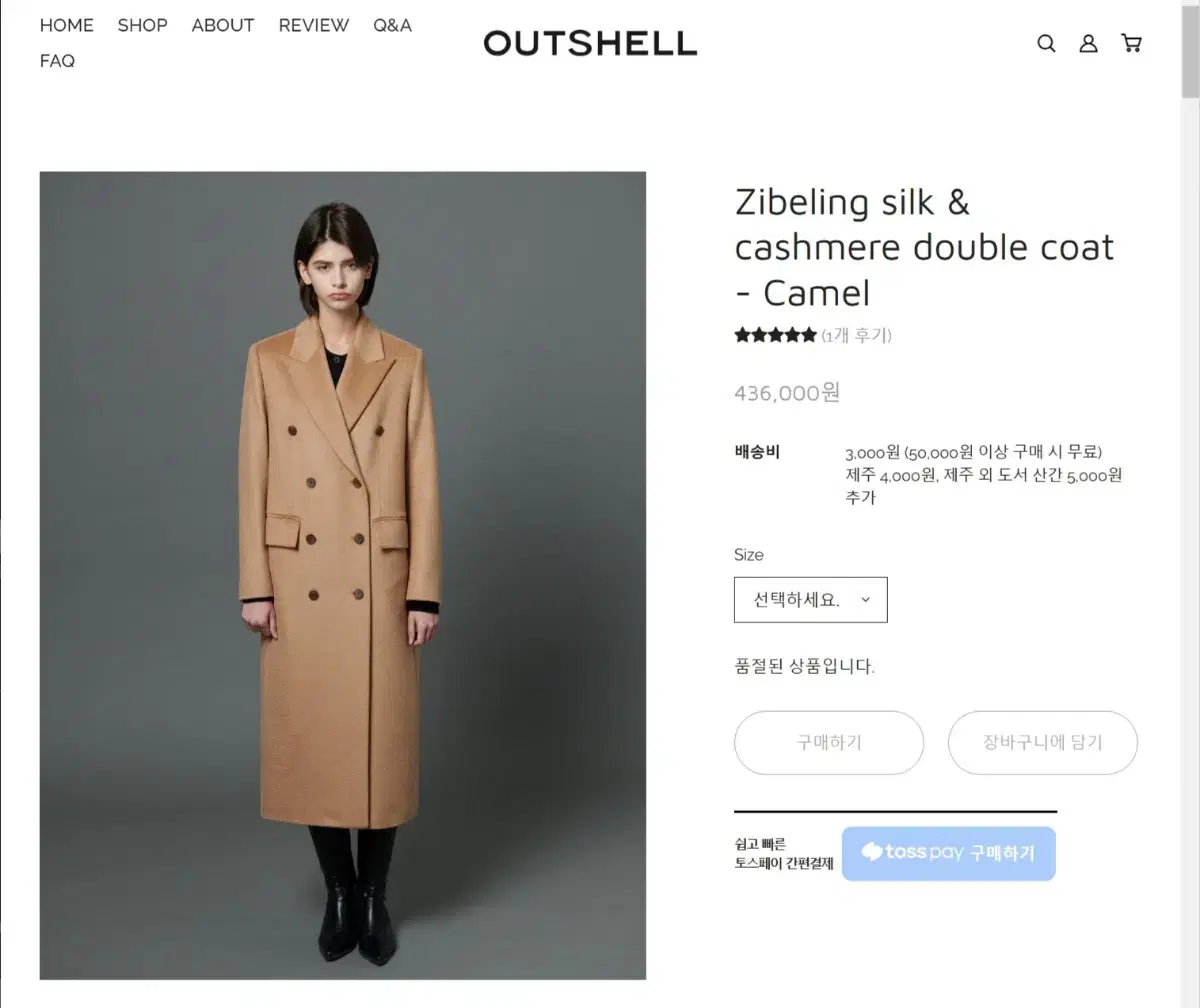The width and height of the screenshot is (1200, 1008).
Task: Open the Q&A menu item
Action: (x=393, y=25)
